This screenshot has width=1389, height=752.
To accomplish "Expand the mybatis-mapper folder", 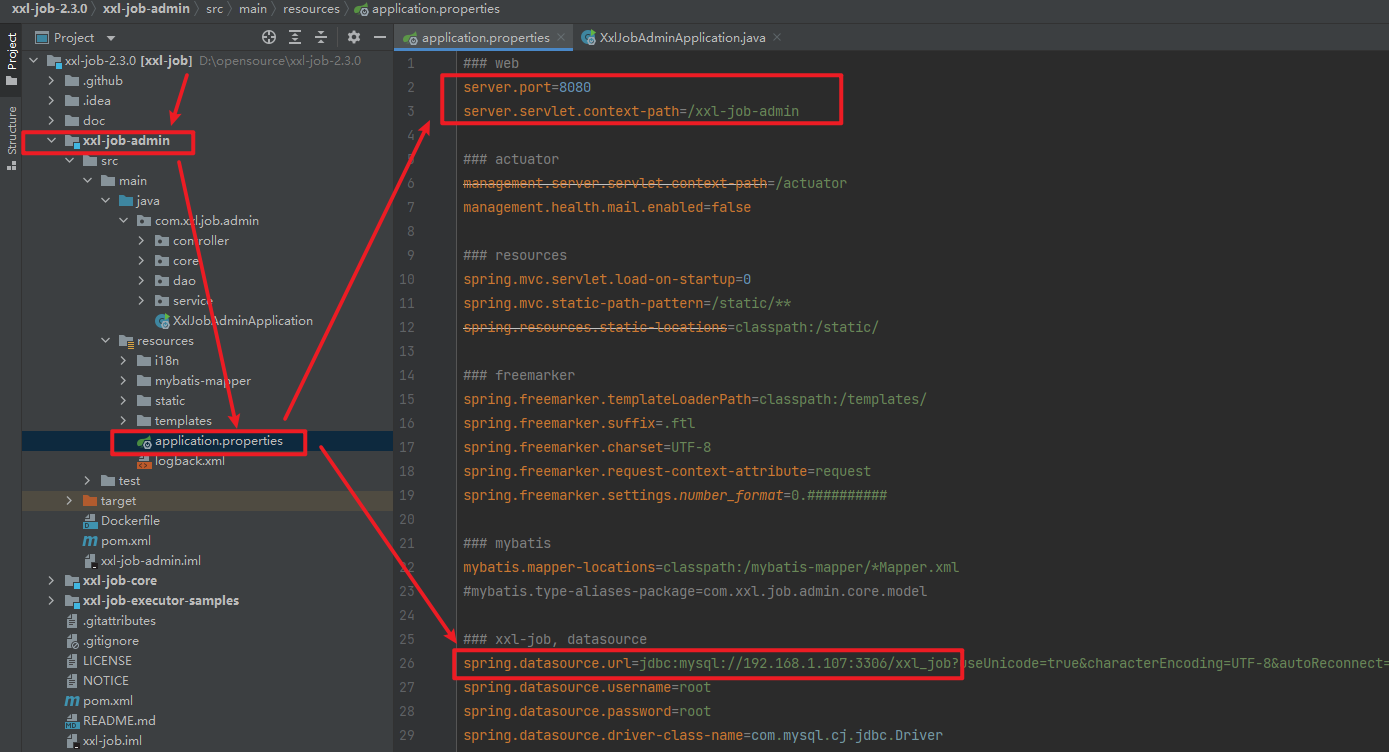I will tap(123, 381).
